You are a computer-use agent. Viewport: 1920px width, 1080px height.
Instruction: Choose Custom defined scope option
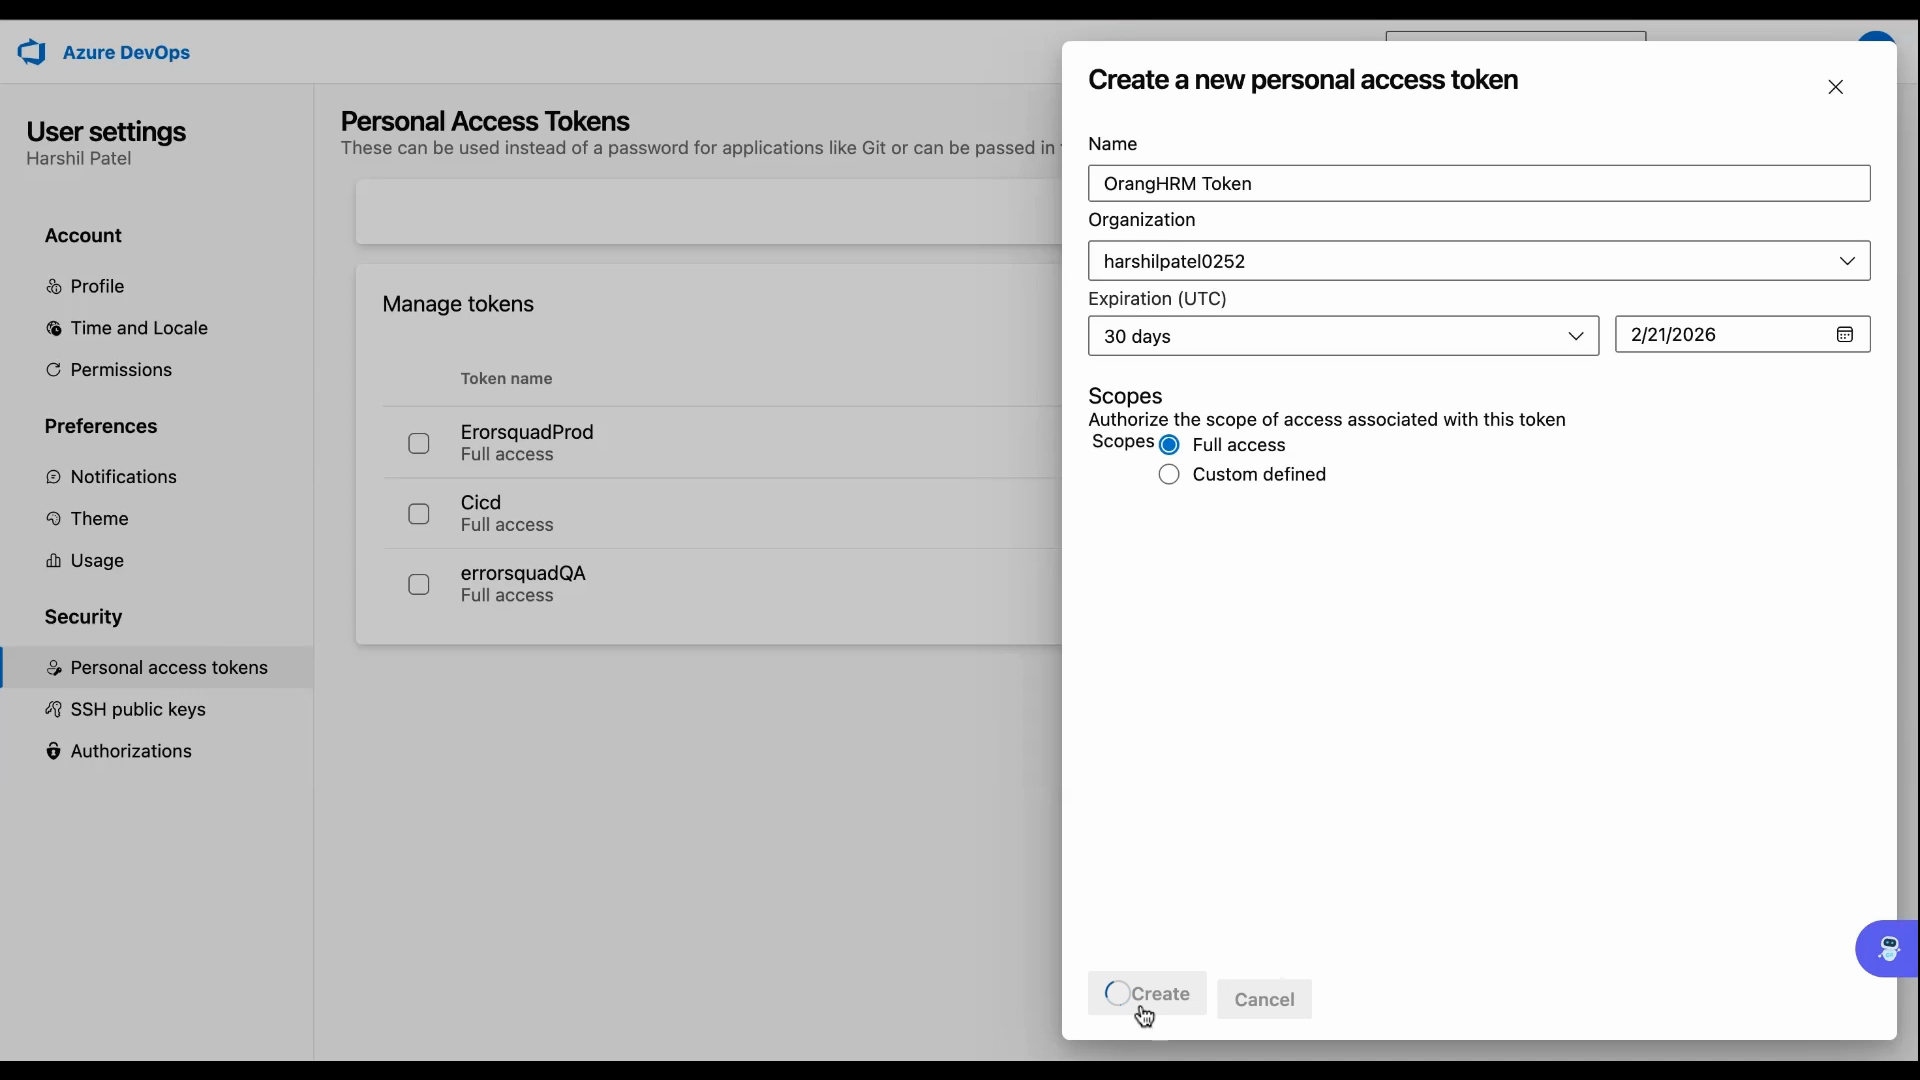[1169, 475]
